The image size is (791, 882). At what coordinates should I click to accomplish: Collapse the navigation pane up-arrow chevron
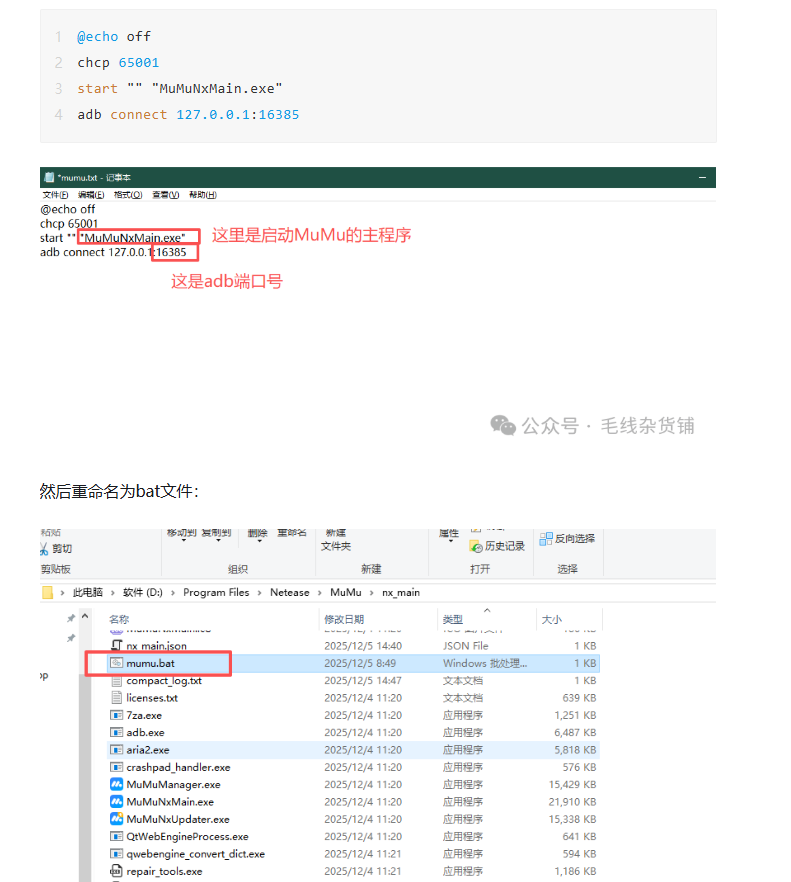[x=85, y=616]
